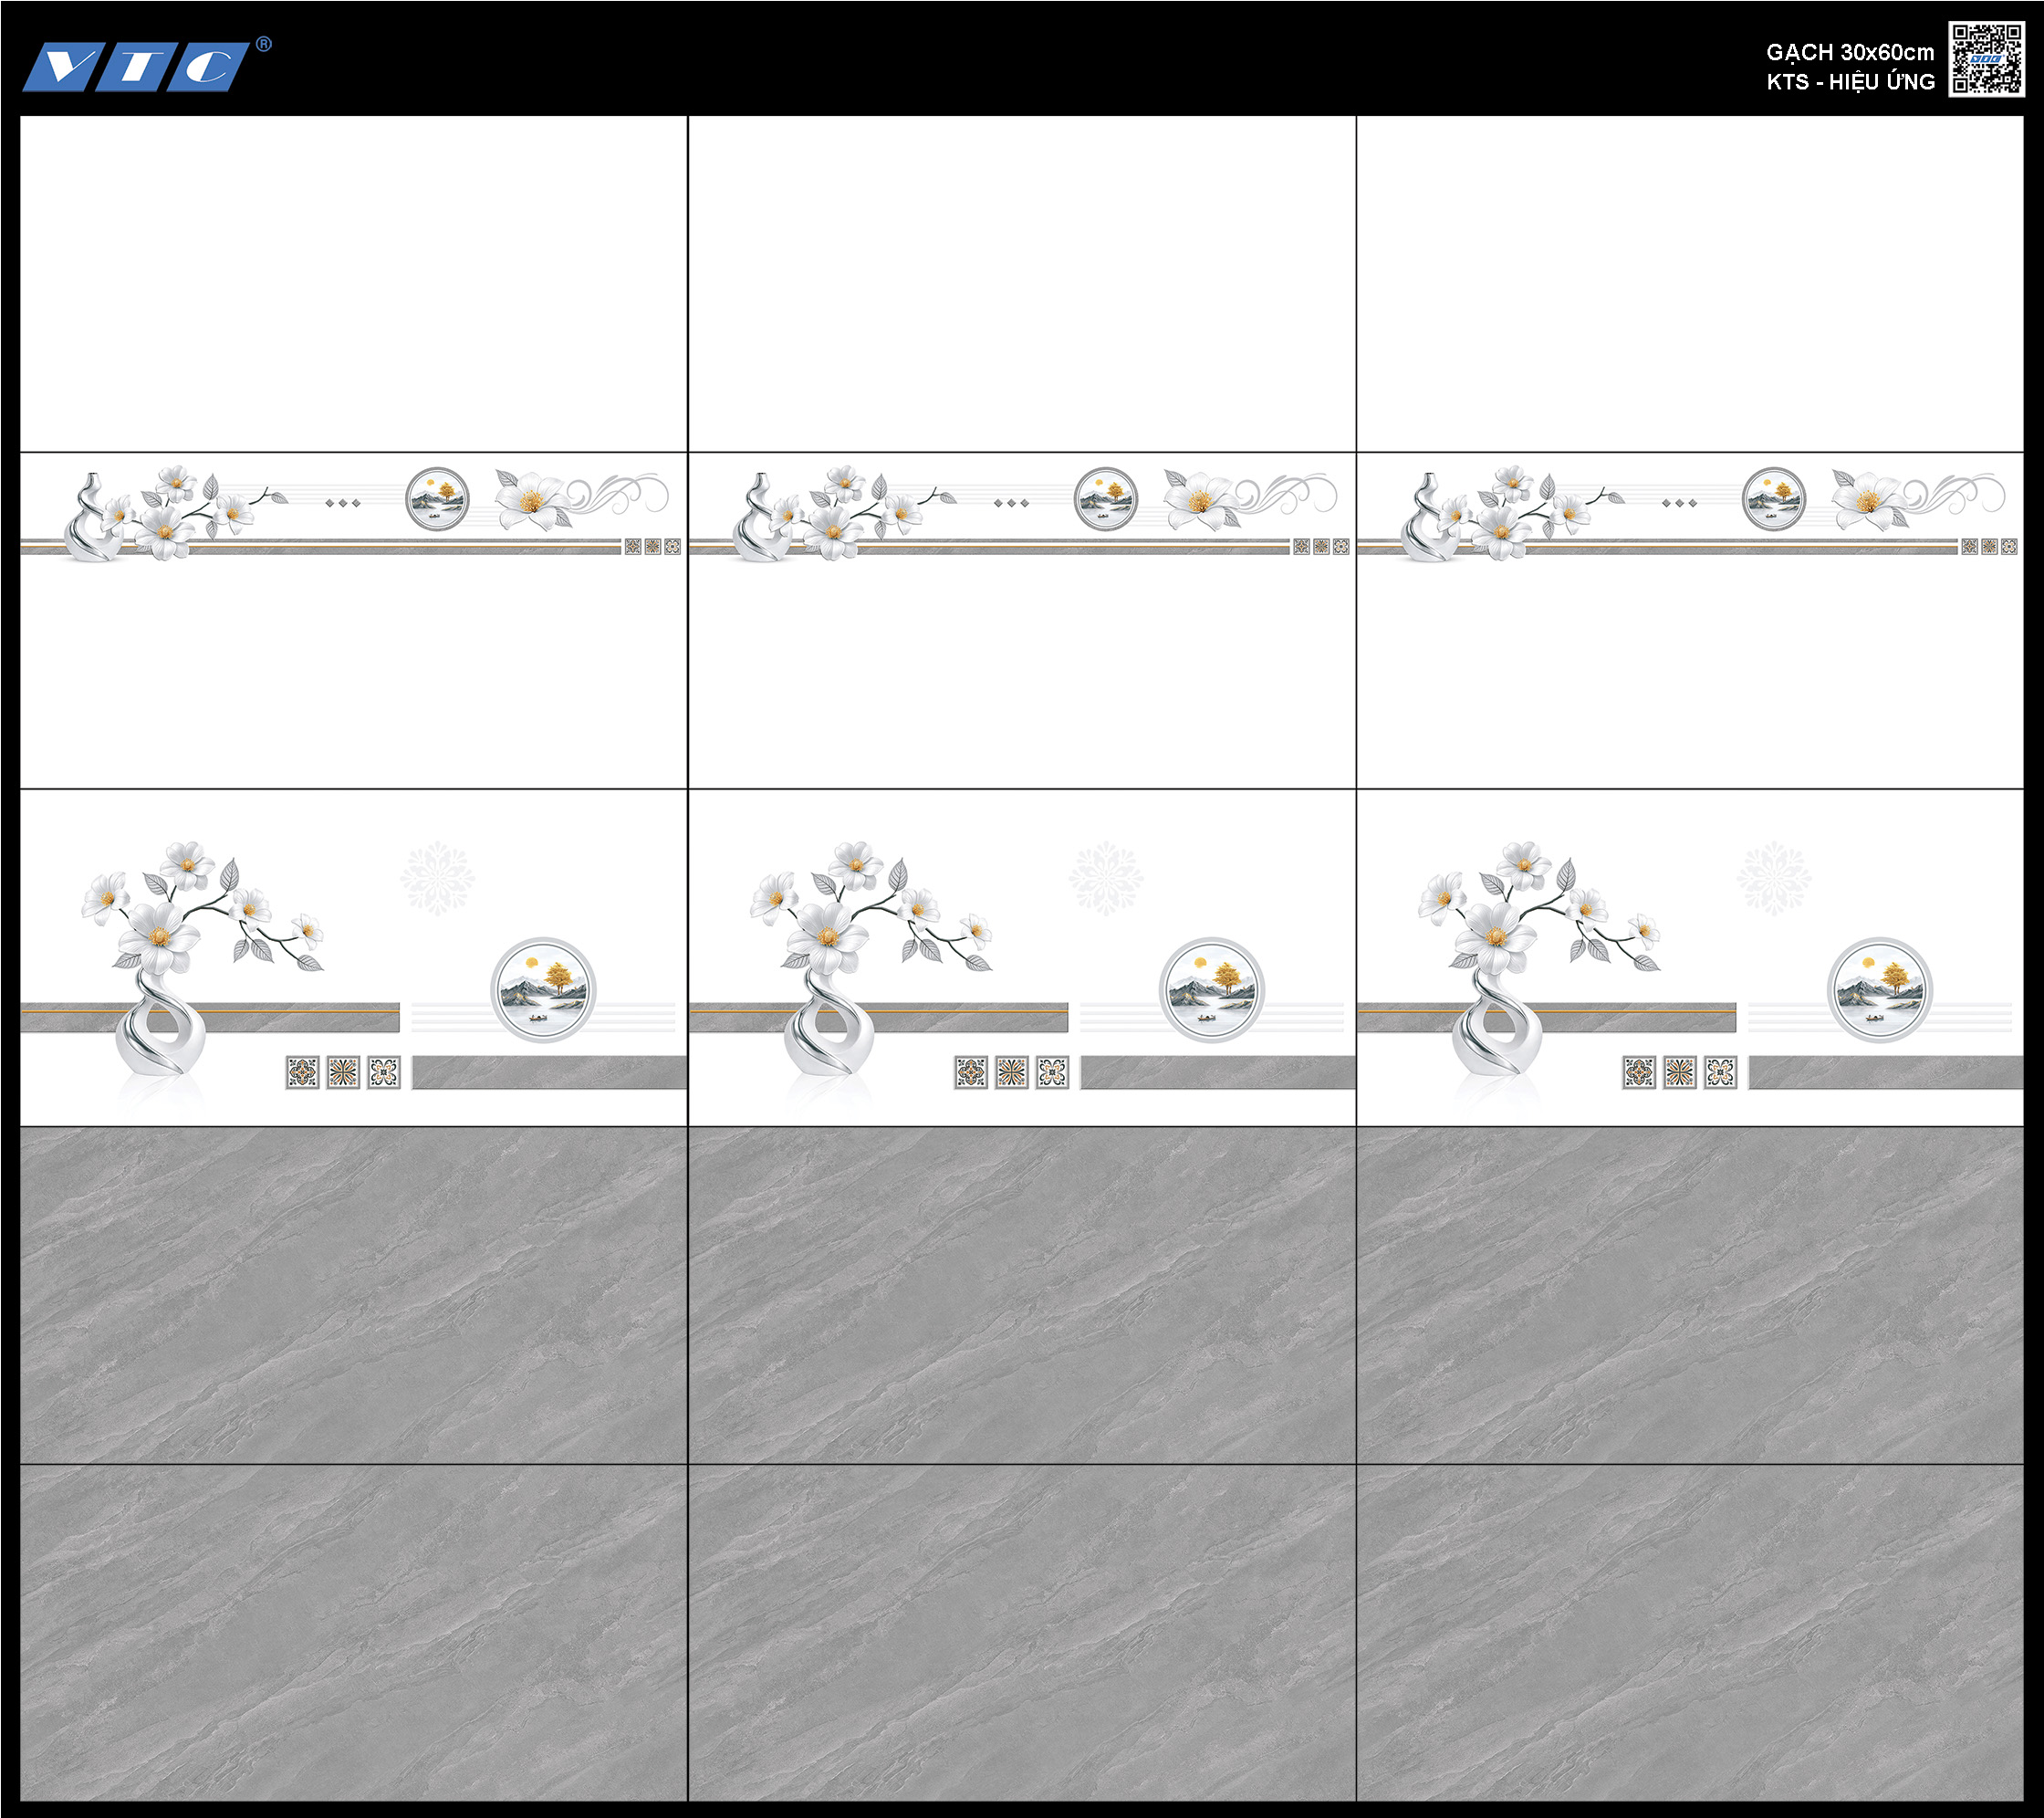Image resolution: width=2044 pixels, height=1818 pixels.
Task: Click the blue VTC logo
Action: point(136,67)
